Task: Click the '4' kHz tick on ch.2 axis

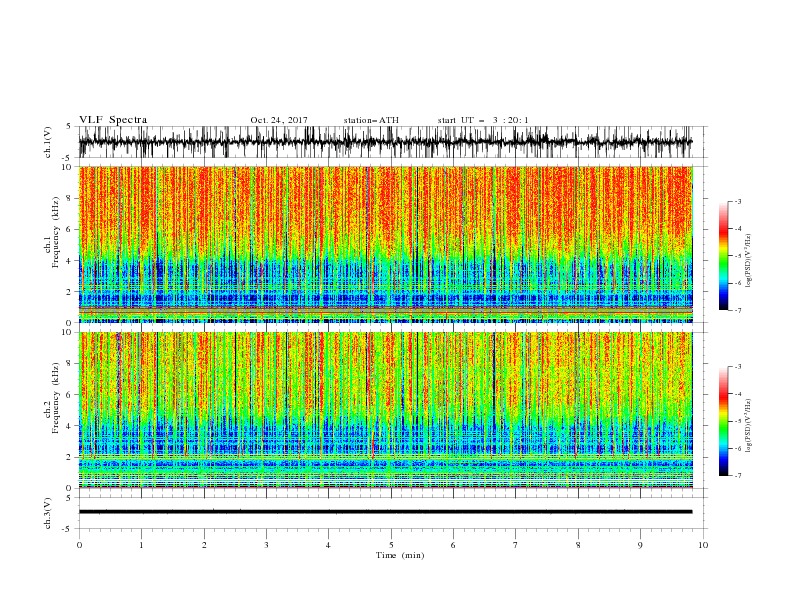Action: coord(70,426)
